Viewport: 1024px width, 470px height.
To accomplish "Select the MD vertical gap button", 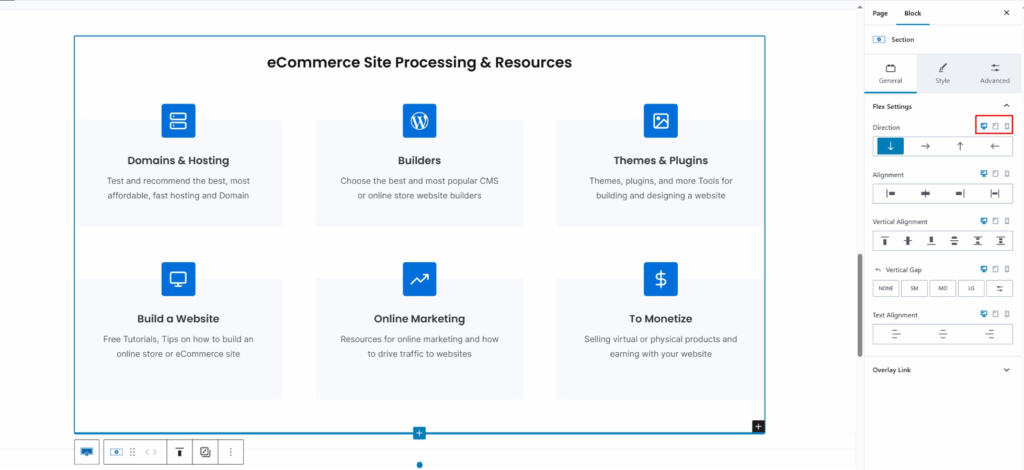I will pyautogui.click(x=942, y=288).
